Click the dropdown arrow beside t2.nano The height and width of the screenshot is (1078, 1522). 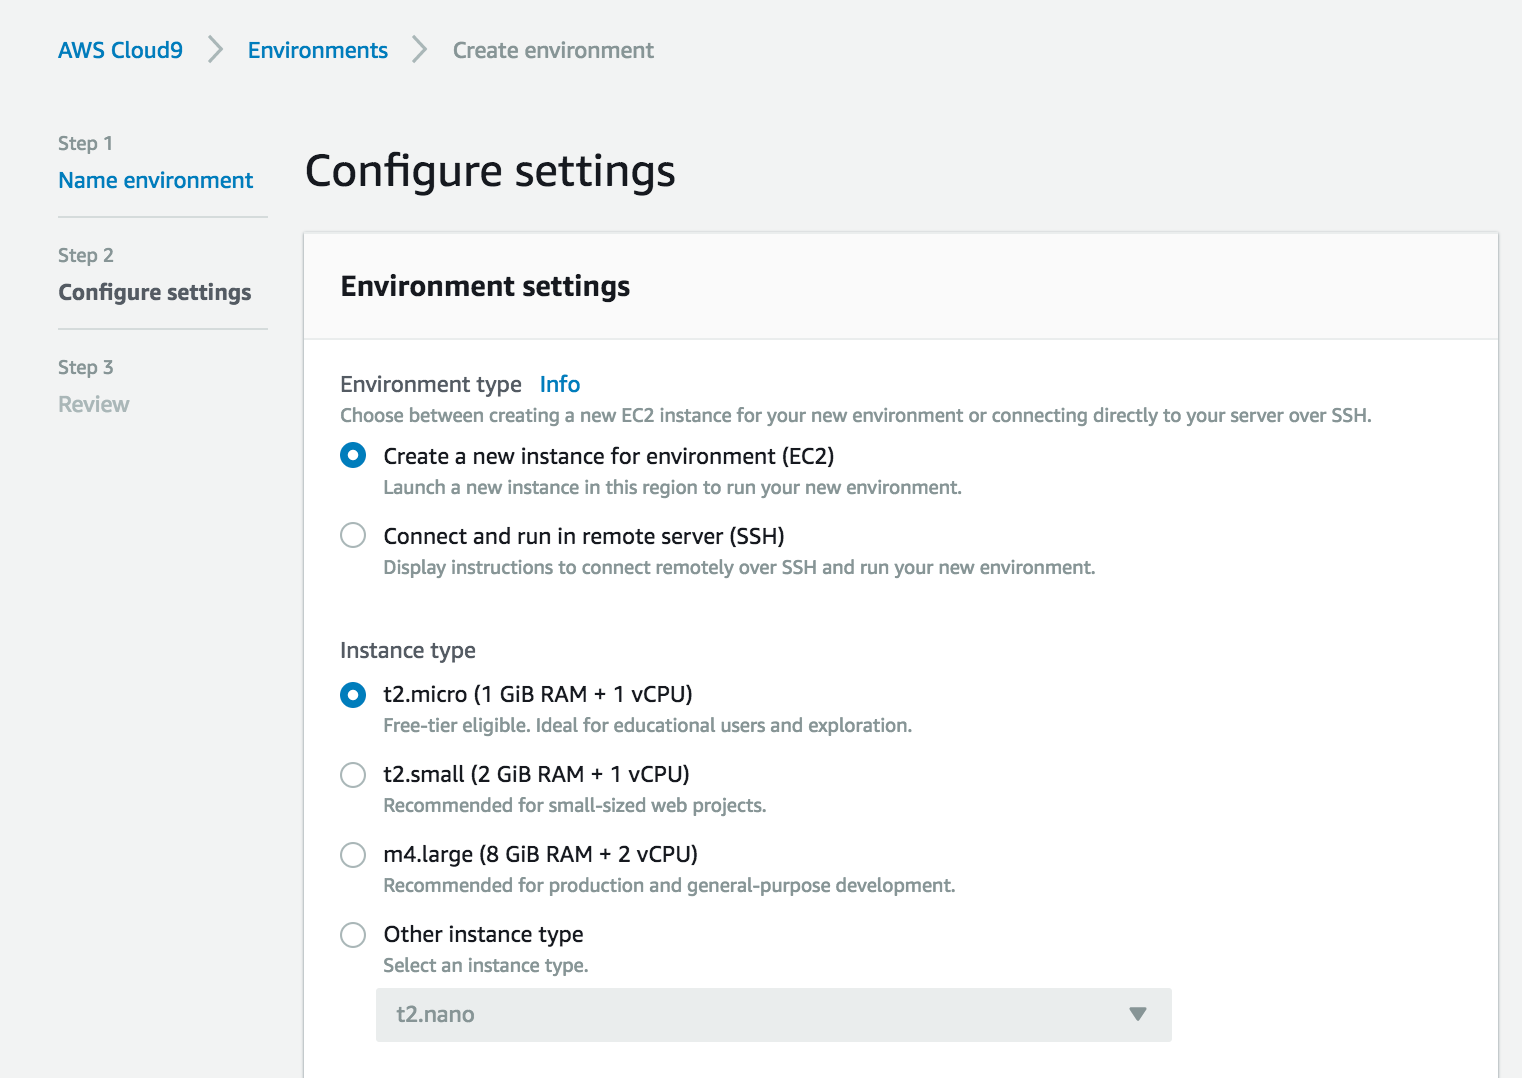[x=1137, y=1015]
